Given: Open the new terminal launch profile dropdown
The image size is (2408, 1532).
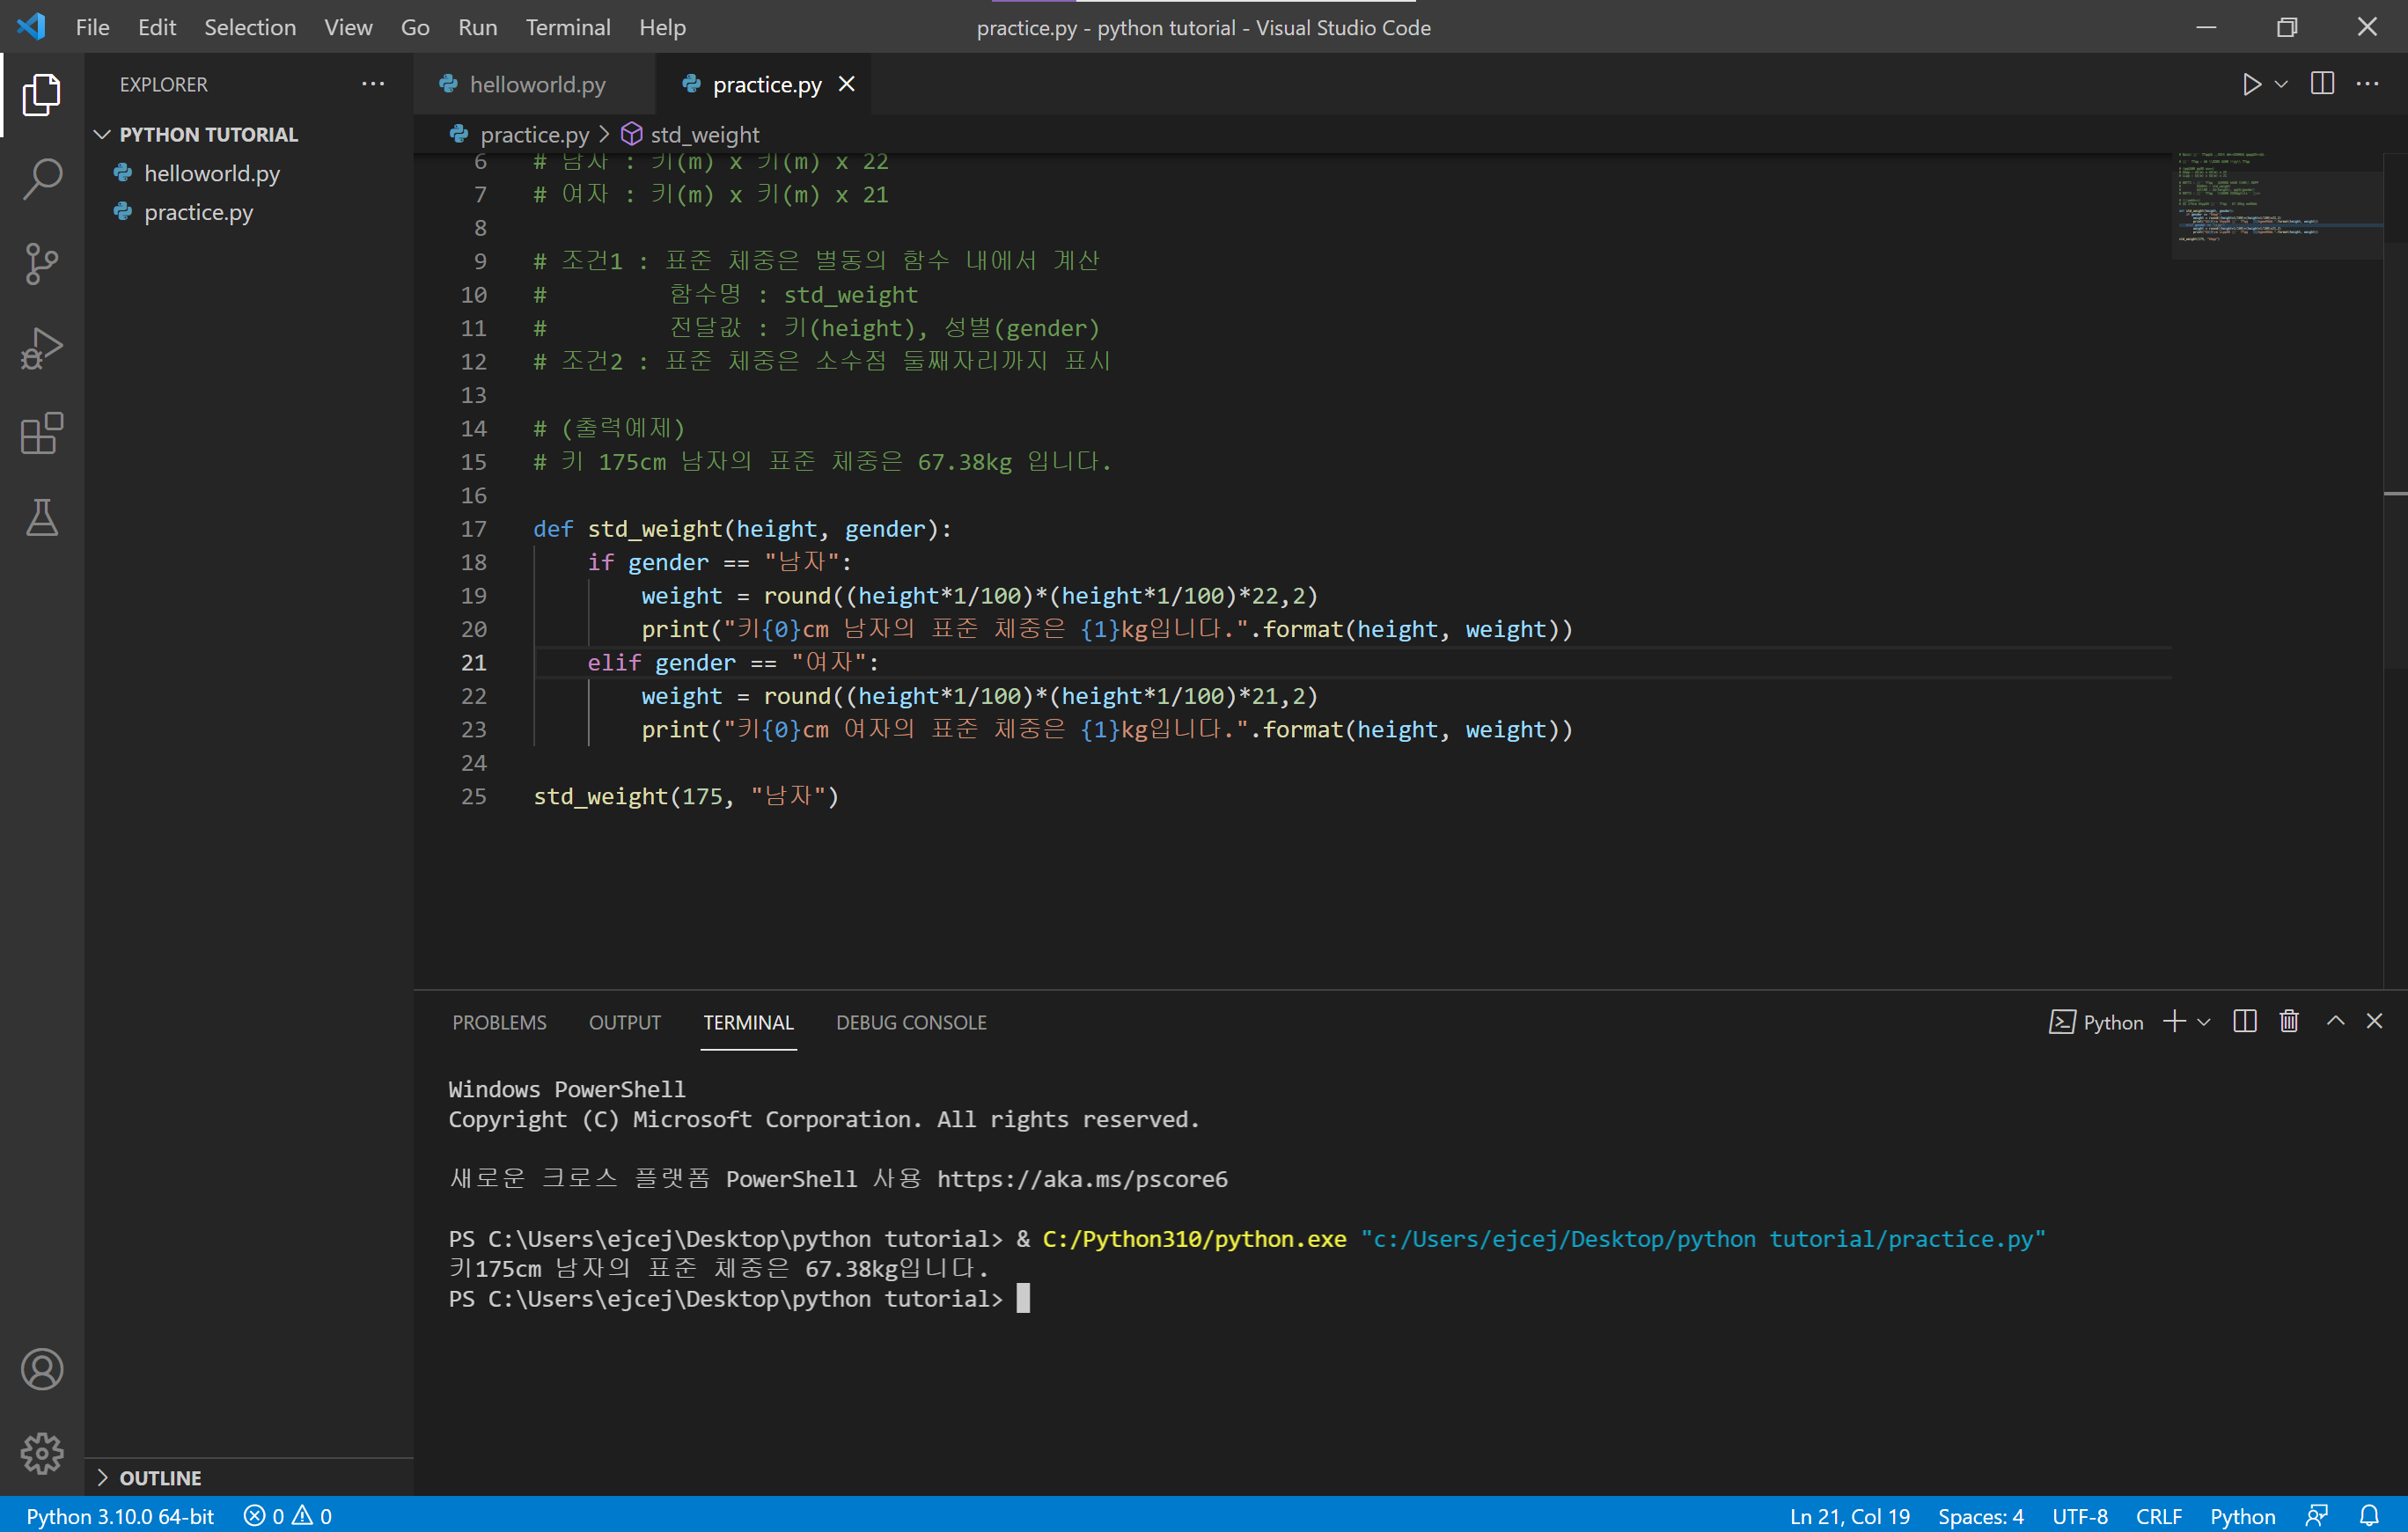Looking at the screenshot, I should click(2203, 1021).
